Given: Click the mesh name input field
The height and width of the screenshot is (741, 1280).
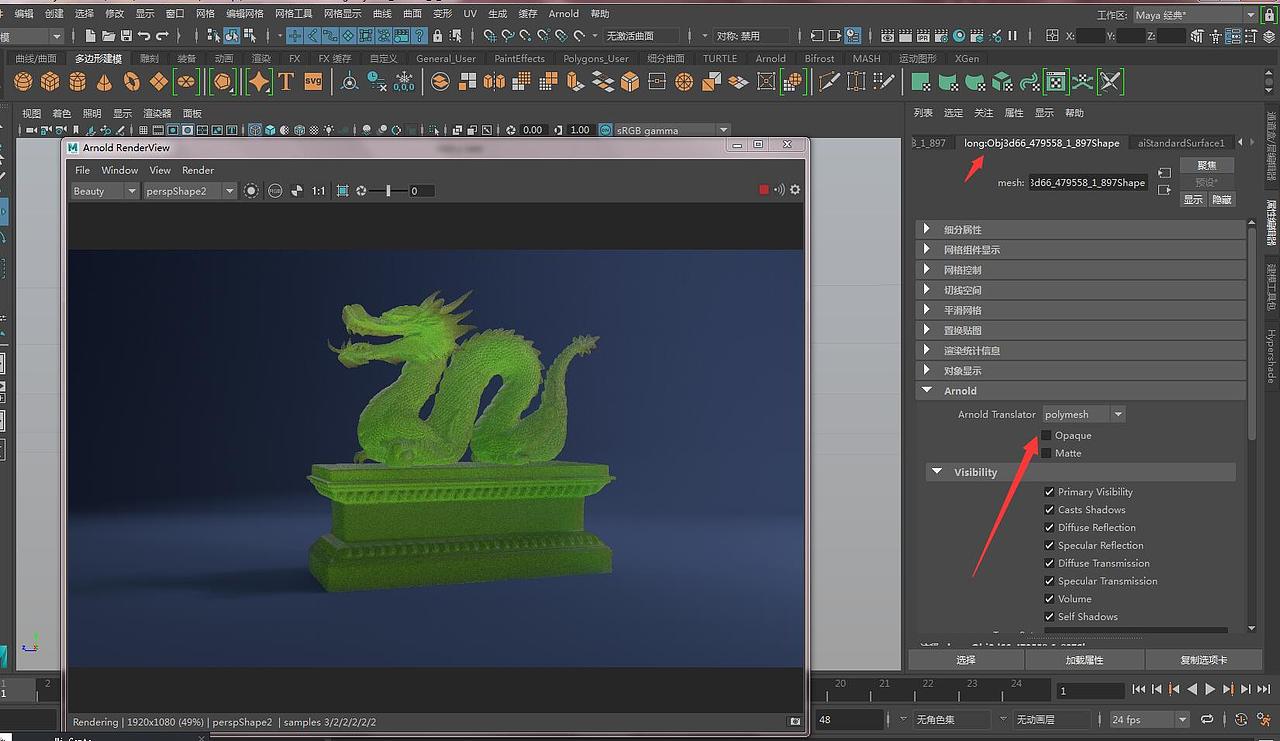Looking at the screenshot, I should click(x=1088, y=182).
